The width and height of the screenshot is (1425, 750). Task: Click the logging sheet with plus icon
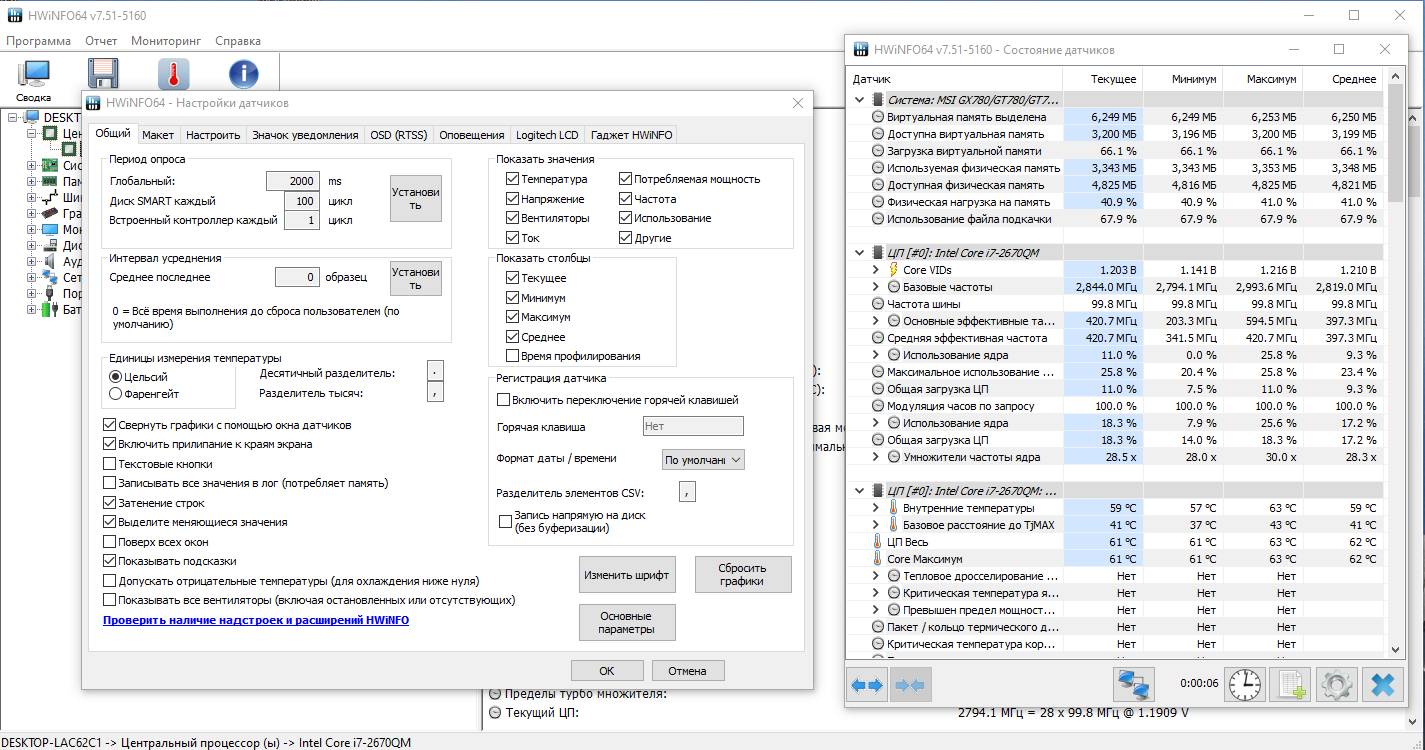pyautogui.click(x=1290, y=685)
